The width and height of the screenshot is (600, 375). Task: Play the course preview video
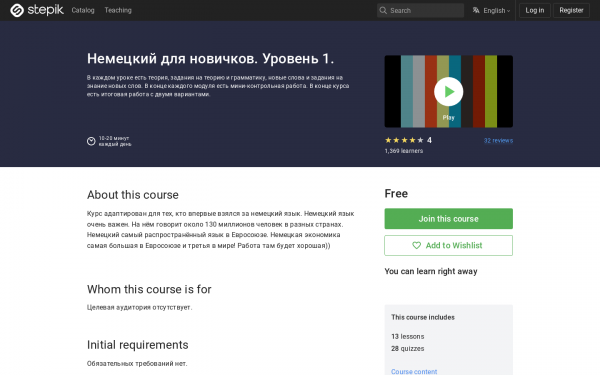click(x=448, y=91)
